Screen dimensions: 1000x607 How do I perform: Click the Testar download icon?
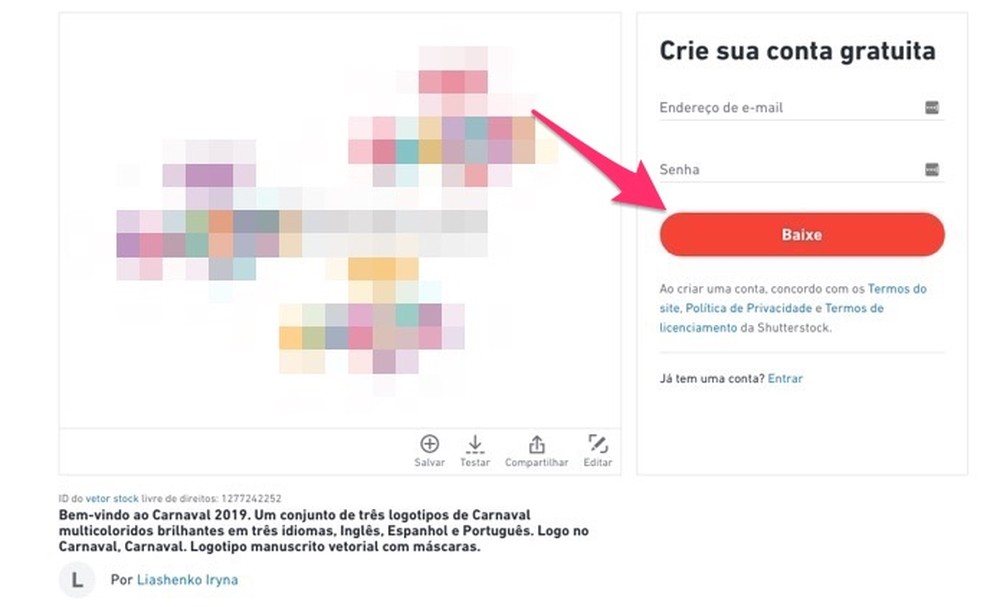tap(475, 449)
